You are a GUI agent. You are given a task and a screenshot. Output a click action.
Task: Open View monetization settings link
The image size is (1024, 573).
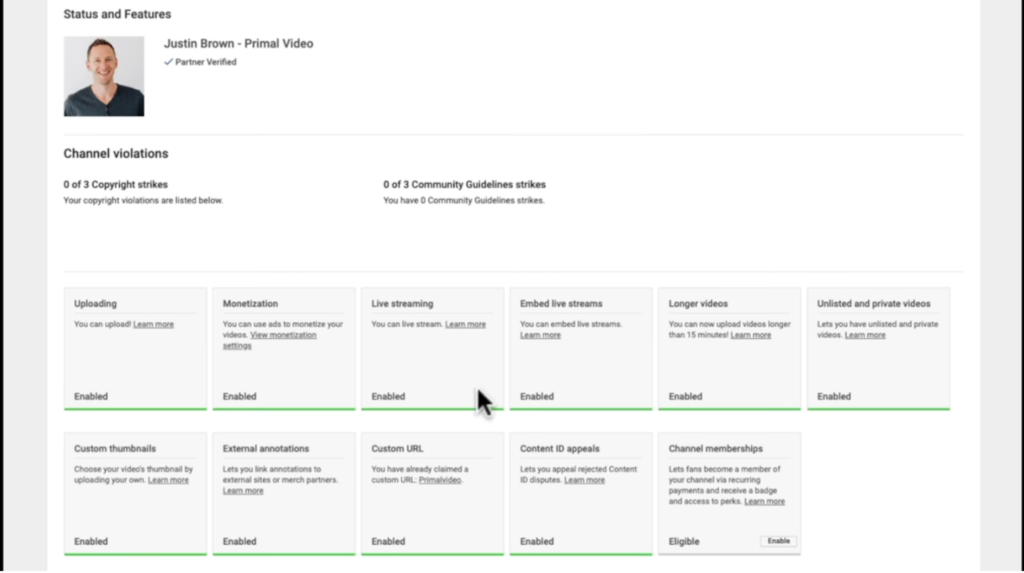click(x=283, y=335)
